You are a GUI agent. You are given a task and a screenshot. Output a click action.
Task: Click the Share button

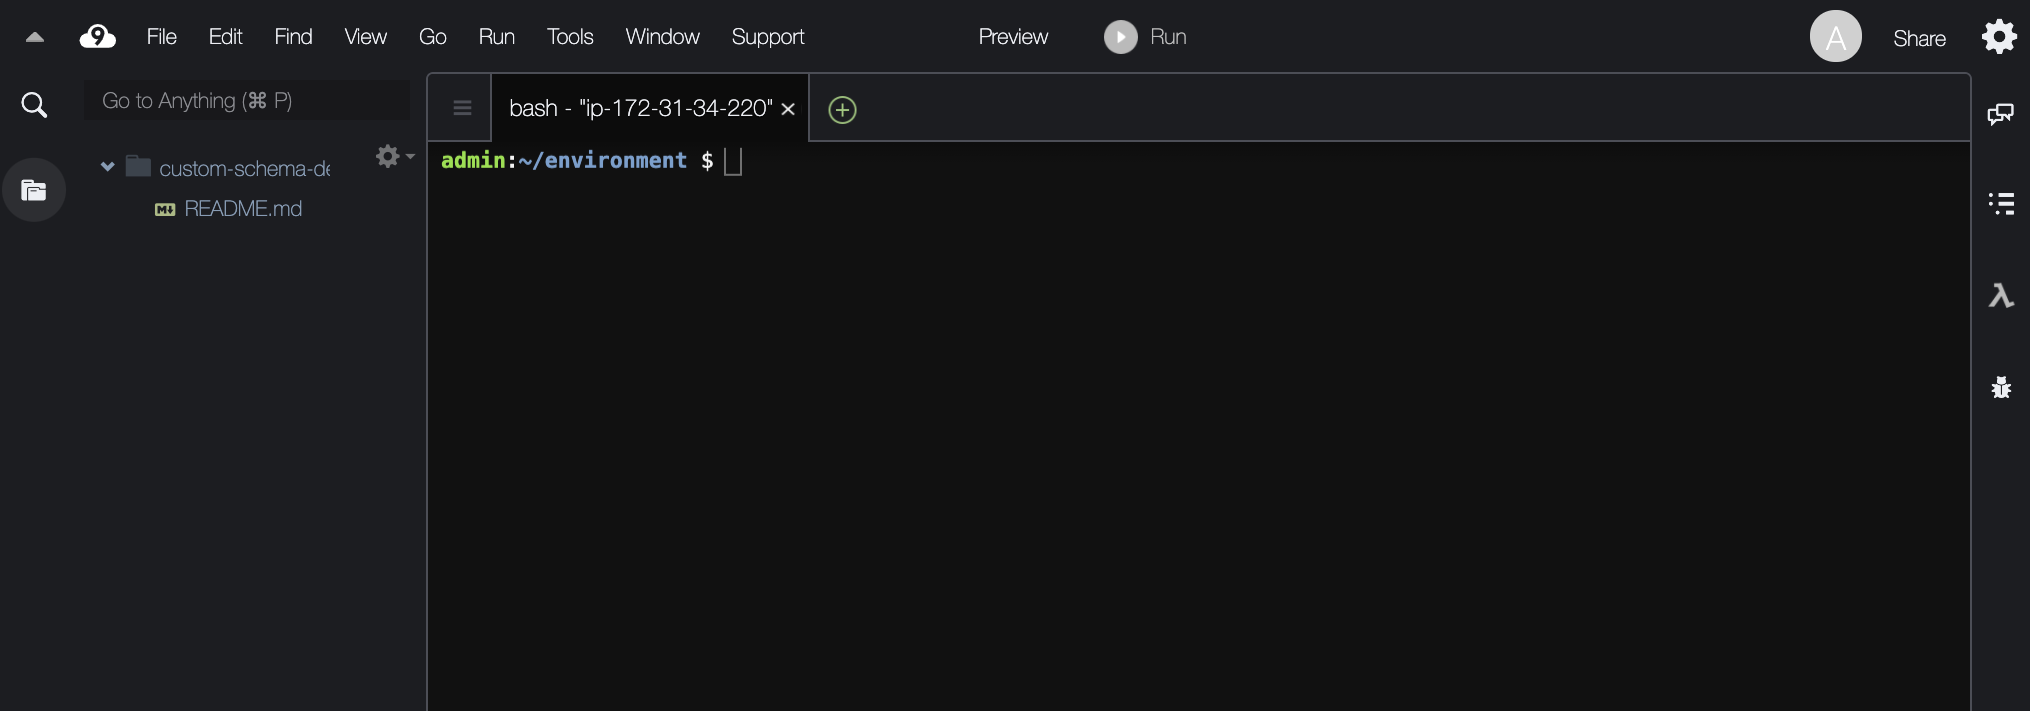pyautogui.click(x=1919, y=38)
